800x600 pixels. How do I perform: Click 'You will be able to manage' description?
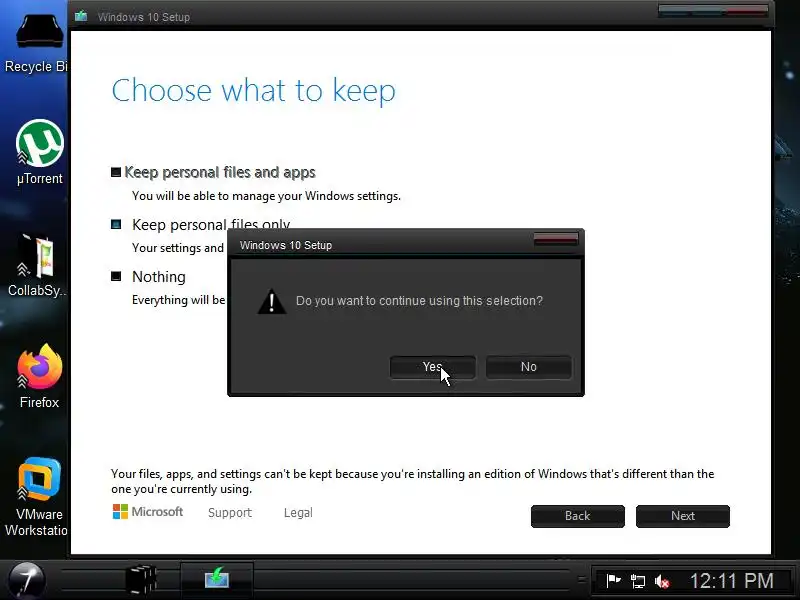click(x=266, y=196)
